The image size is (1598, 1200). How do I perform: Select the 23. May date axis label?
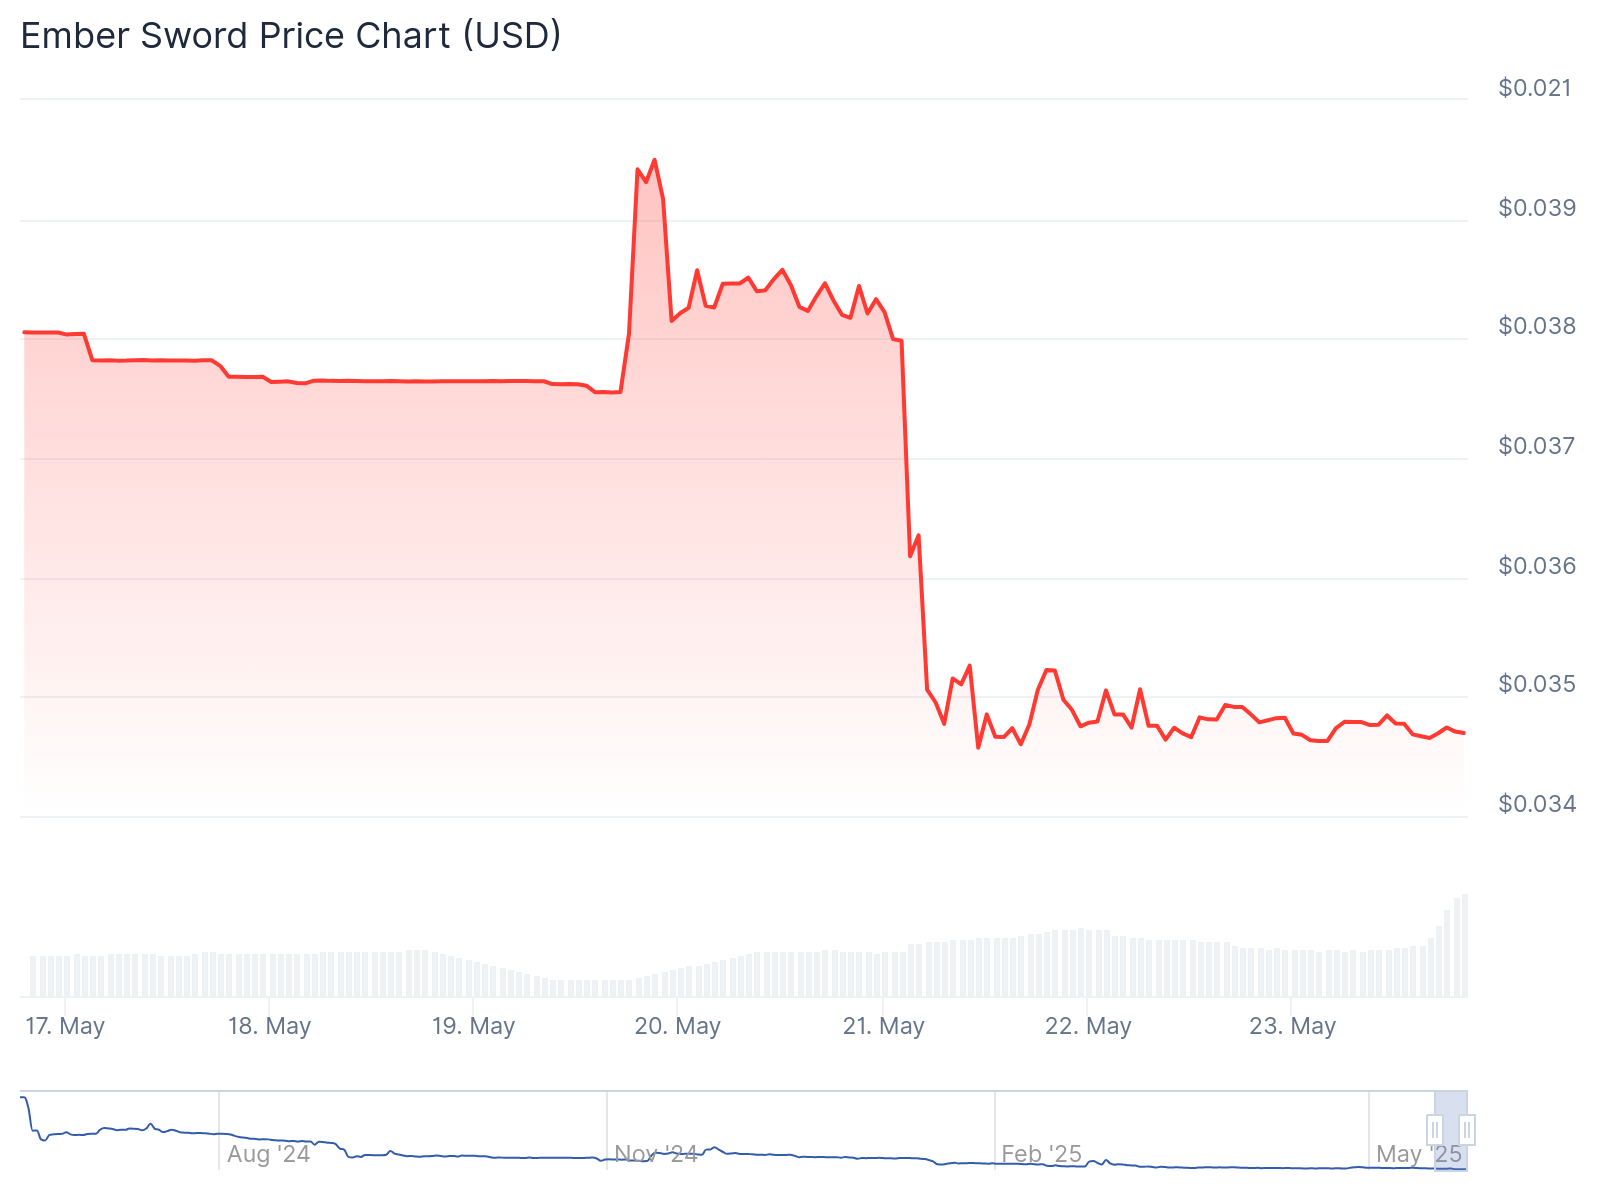(x=1292, y=1026)
